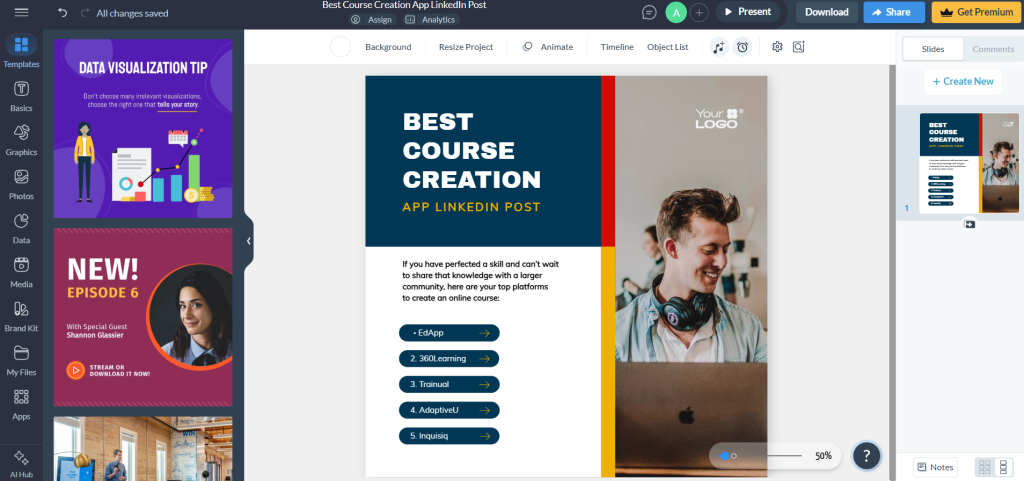The image size is (1024, 481).
Task: Open the Templates panel icon
Action: pyautogui.click(x=21, y=44)
